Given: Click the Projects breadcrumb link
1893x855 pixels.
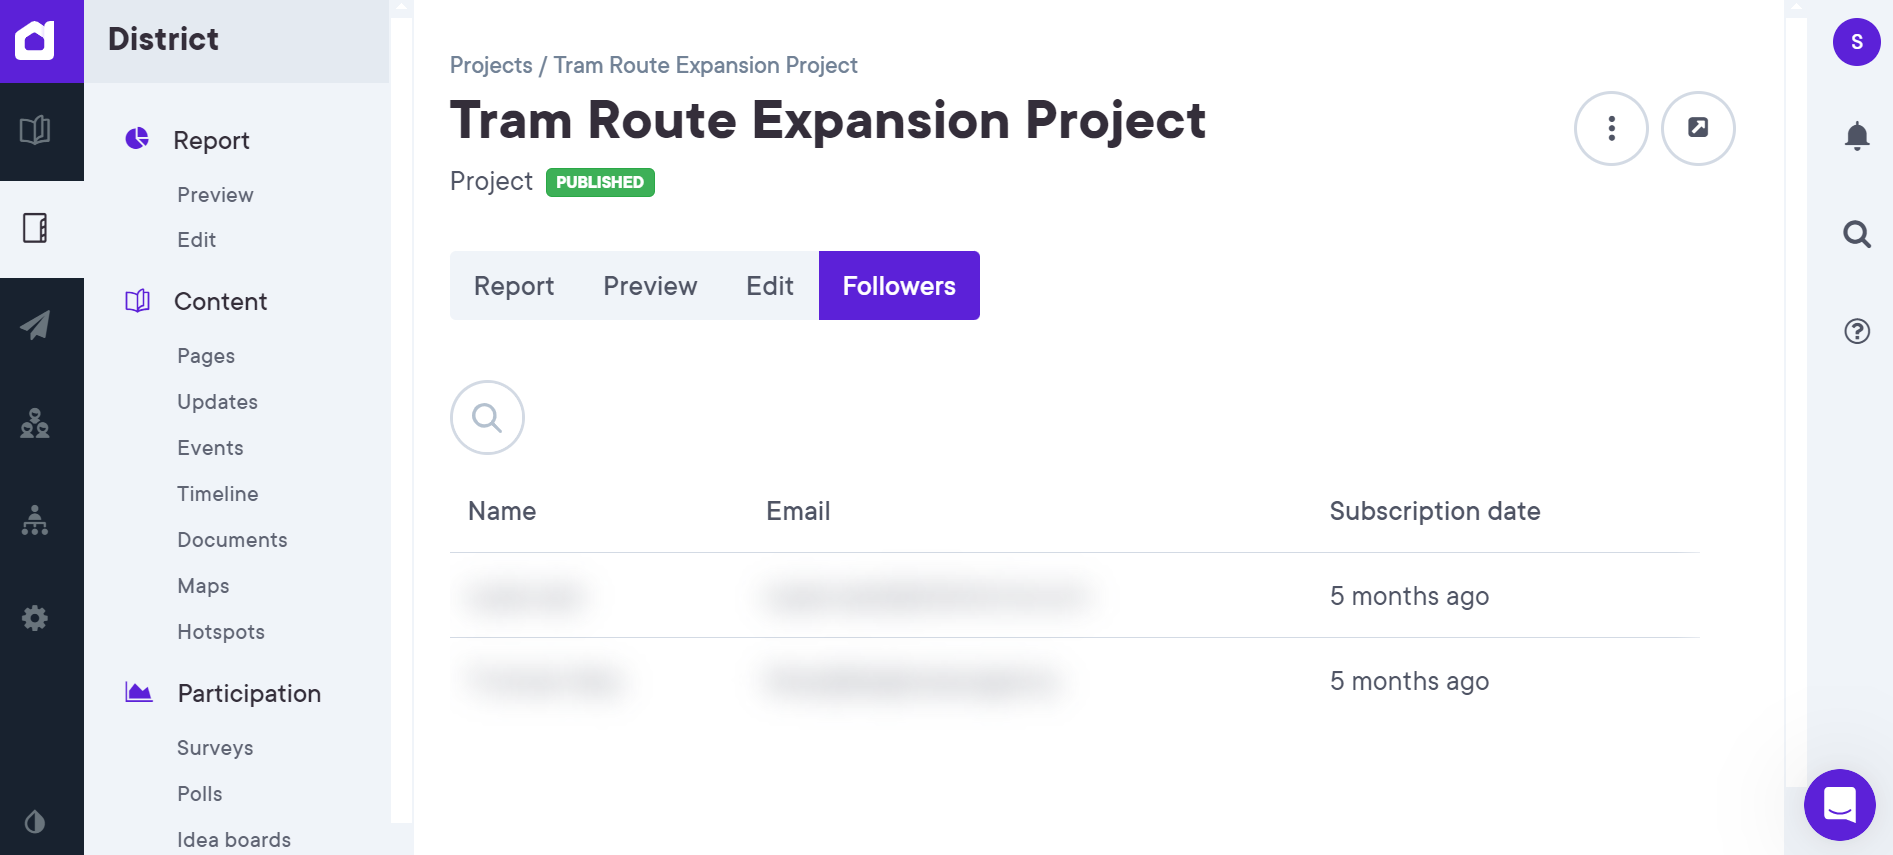Looking at the screenshot, I should [491, 65].
